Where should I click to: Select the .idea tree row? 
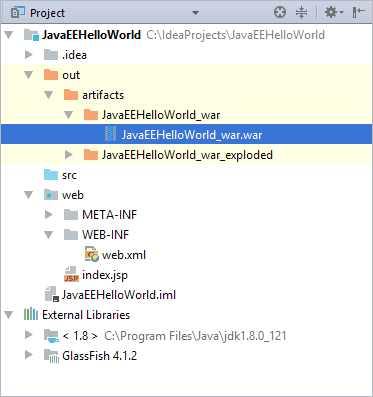(x=186, y=55)
